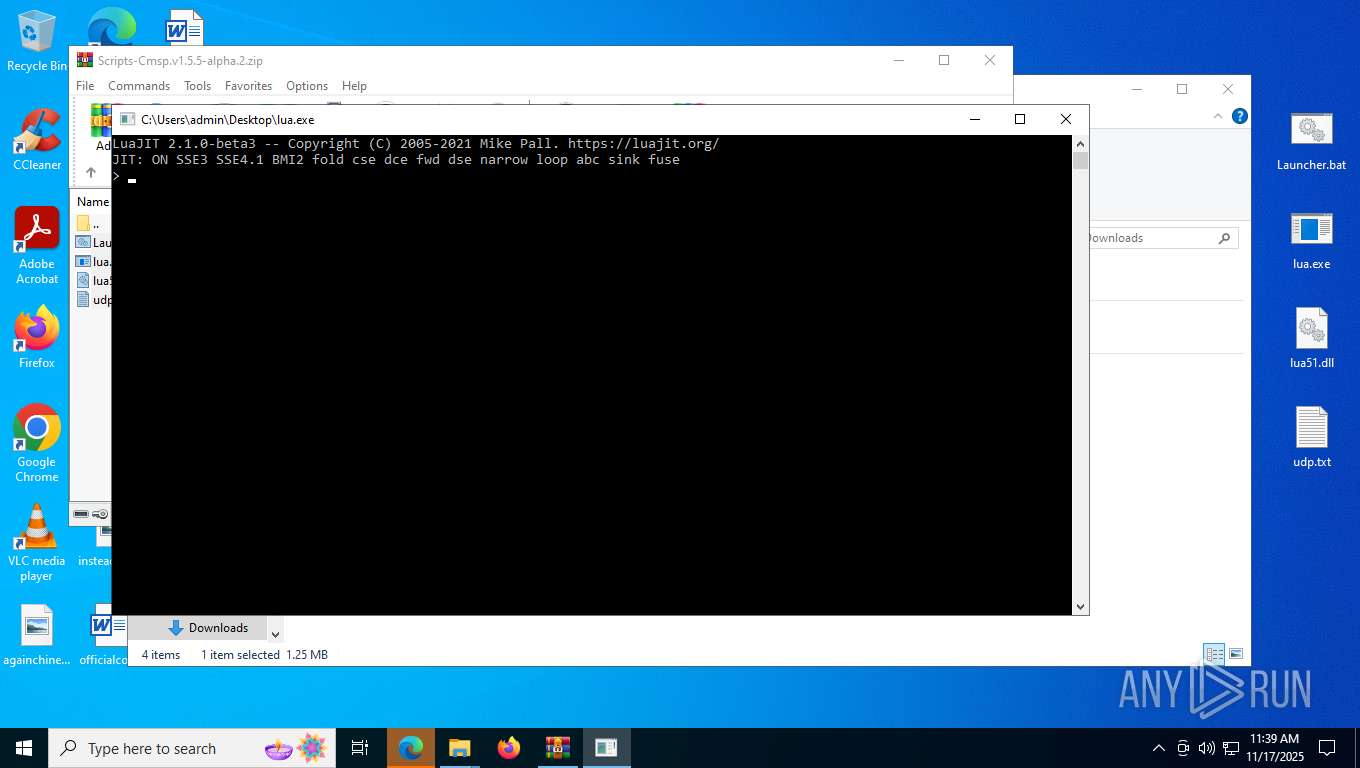This screenshot has height=768, width=1360.
Task: Open WinRAR File menu
Action: tap(85, 86)
